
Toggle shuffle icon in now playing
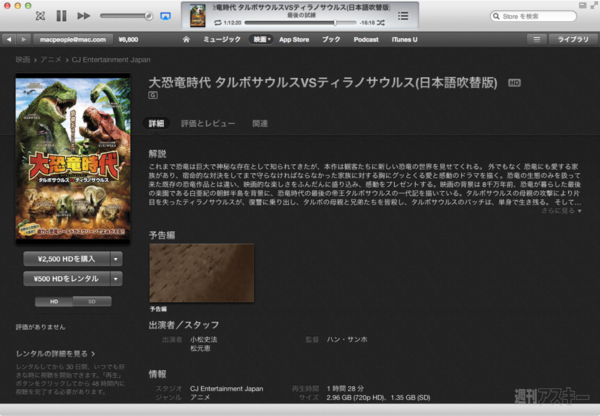pyautogui.click(x=381, y=23)
